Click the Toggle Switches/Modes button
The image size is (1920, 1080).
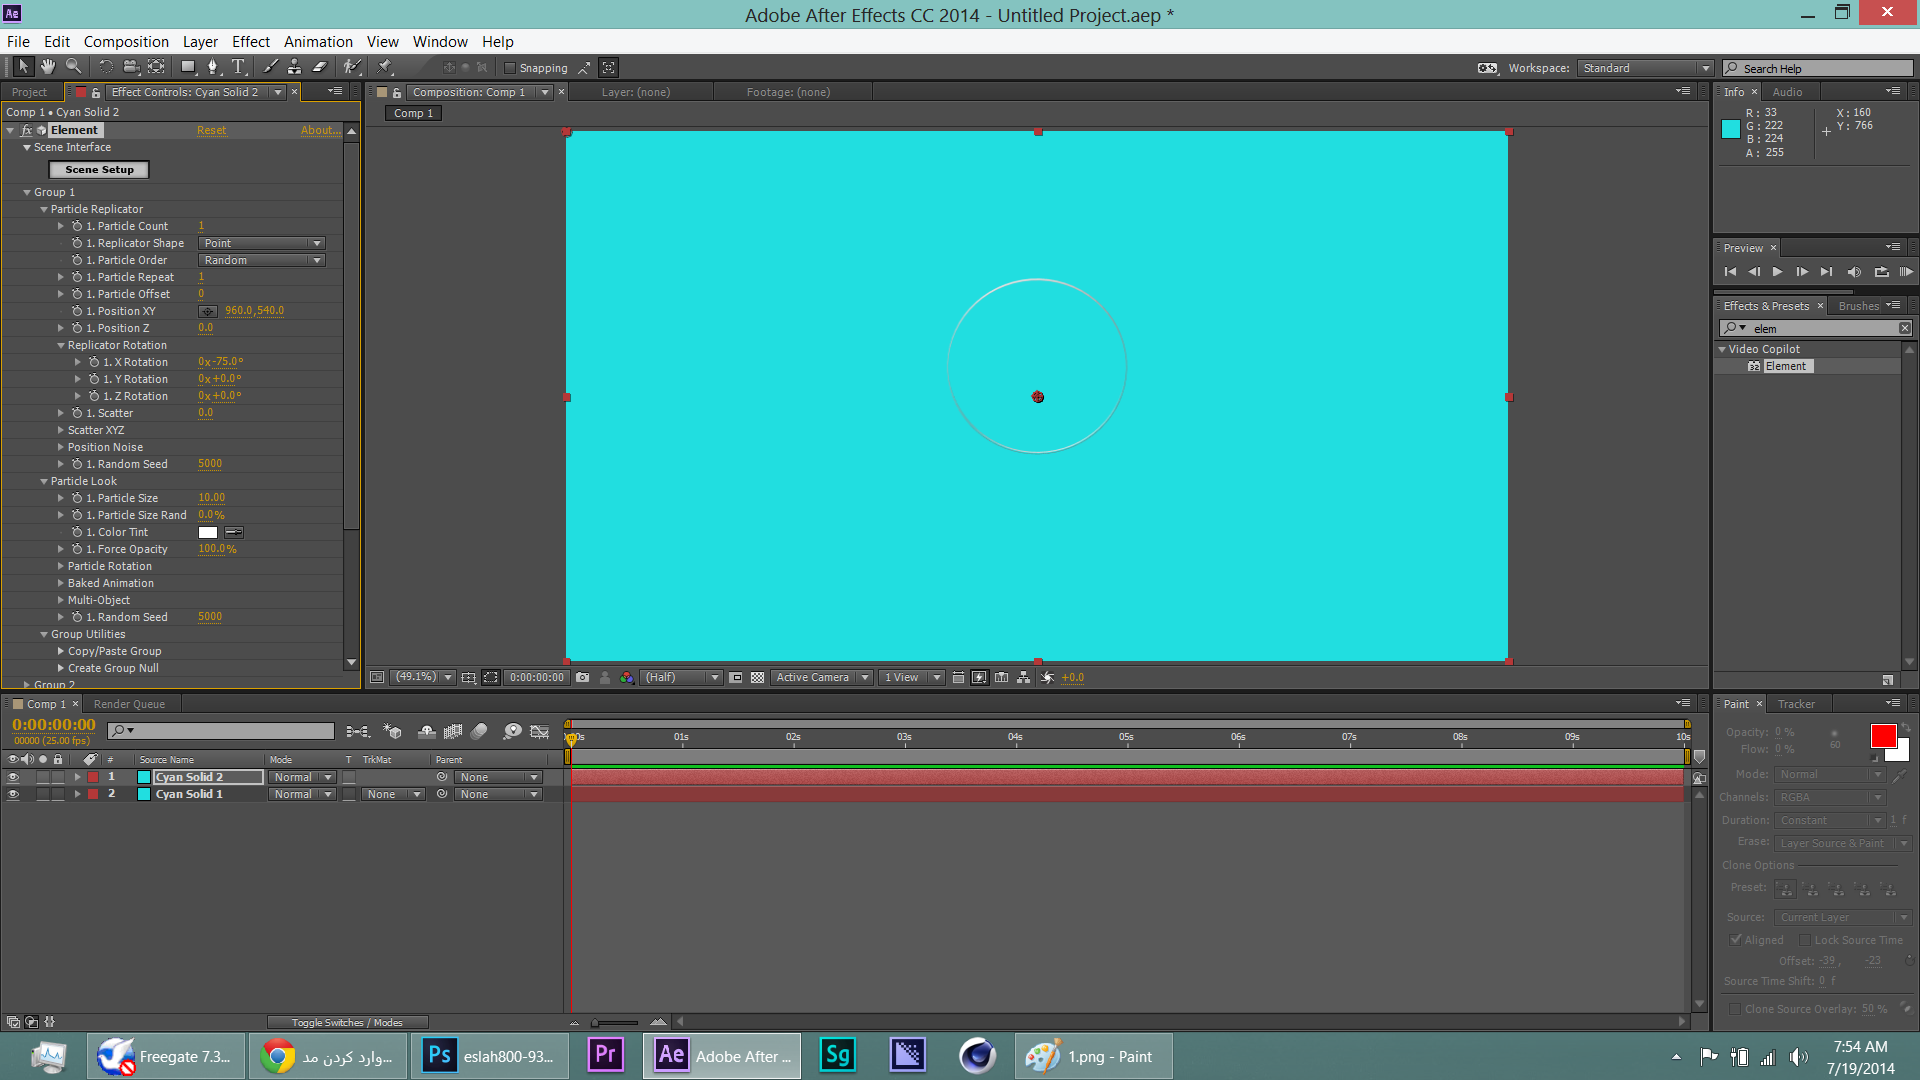pos(345,1022)
